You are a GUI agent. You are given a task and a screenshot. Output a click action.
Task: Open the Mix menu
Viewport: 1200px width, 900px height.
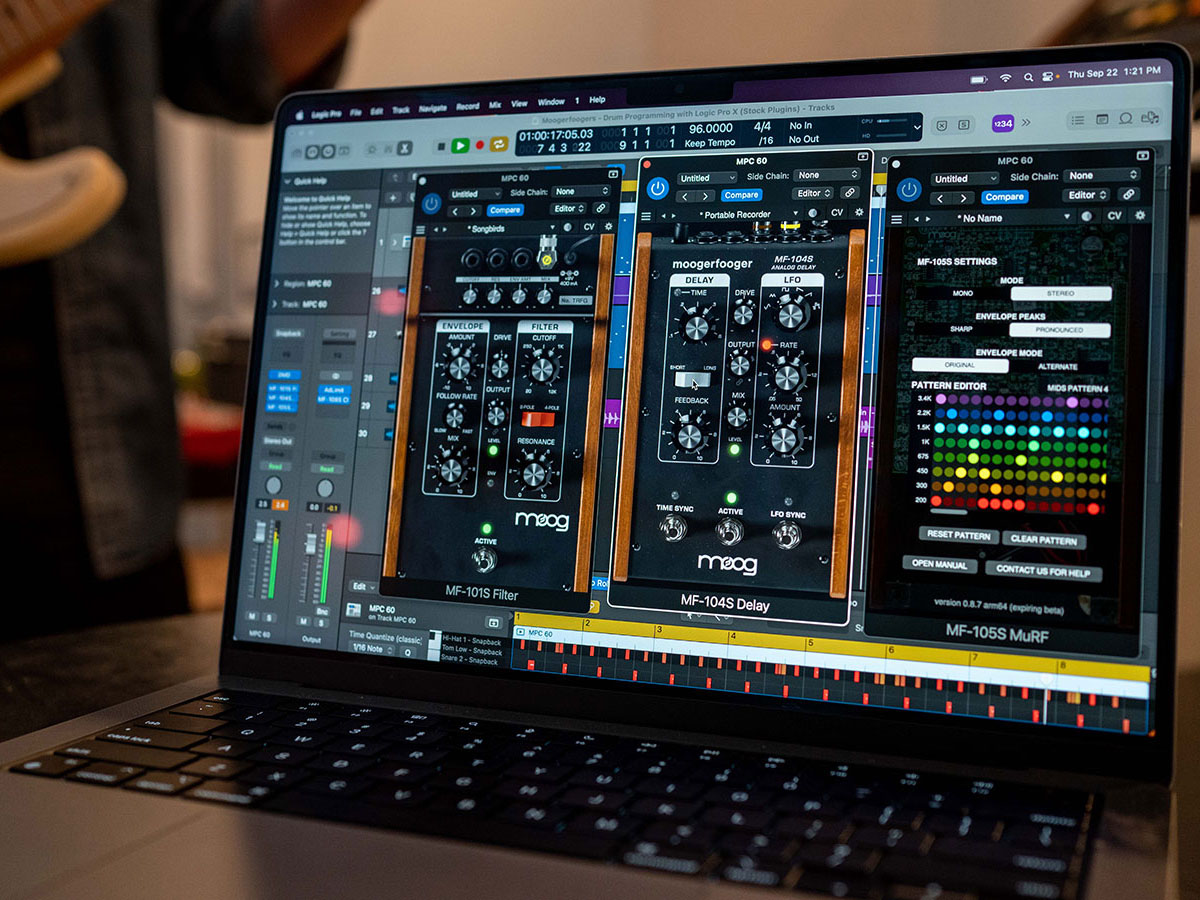coord(495,105)
